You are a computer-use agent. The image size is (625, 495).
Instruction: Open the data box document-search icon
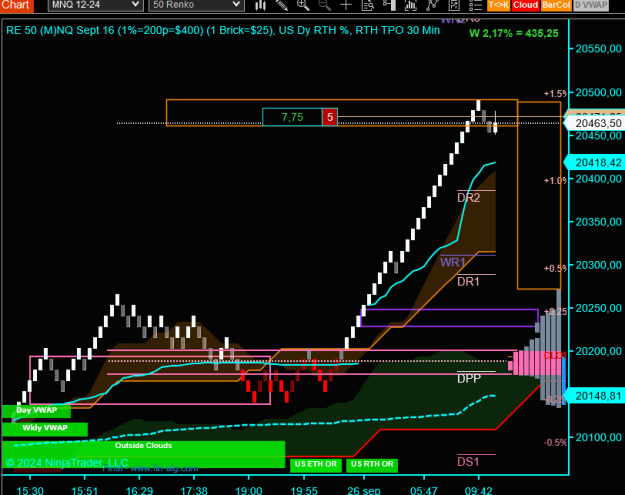click(368, 5)
